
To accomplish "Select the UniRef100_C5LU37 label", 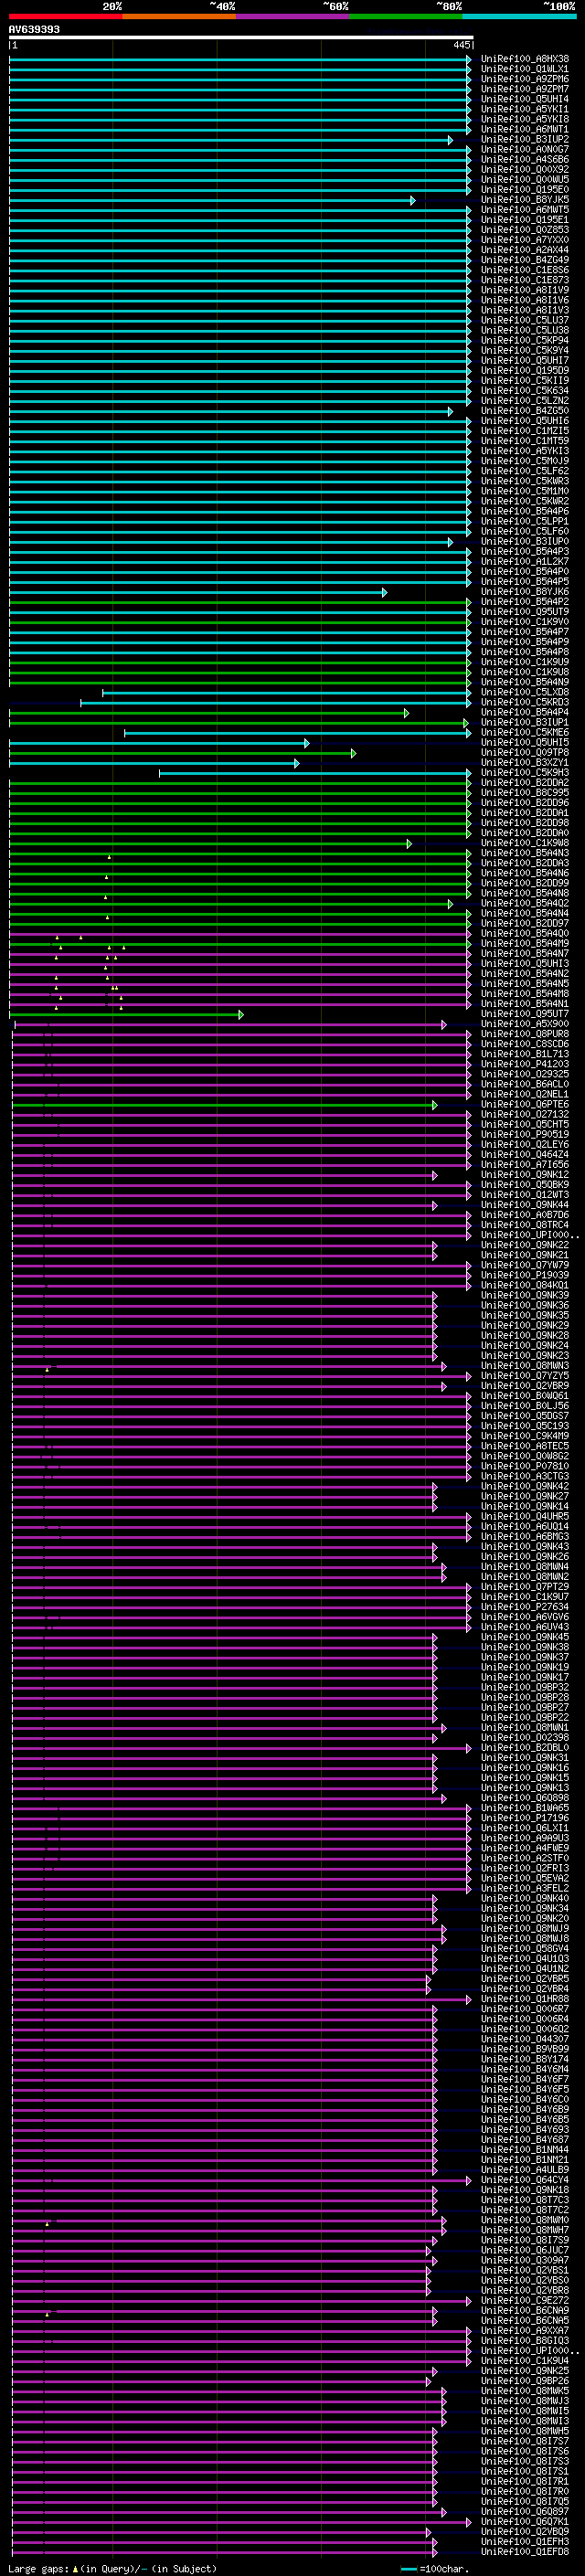I will click(525, 320).
